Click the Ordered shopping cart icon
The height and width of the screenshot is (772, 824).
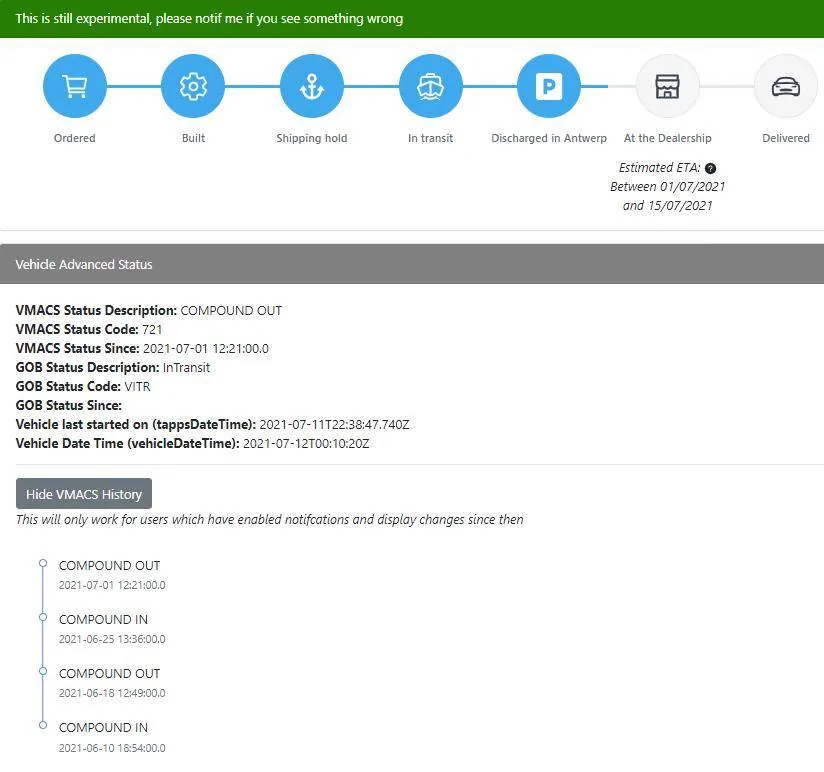[75, 86]
